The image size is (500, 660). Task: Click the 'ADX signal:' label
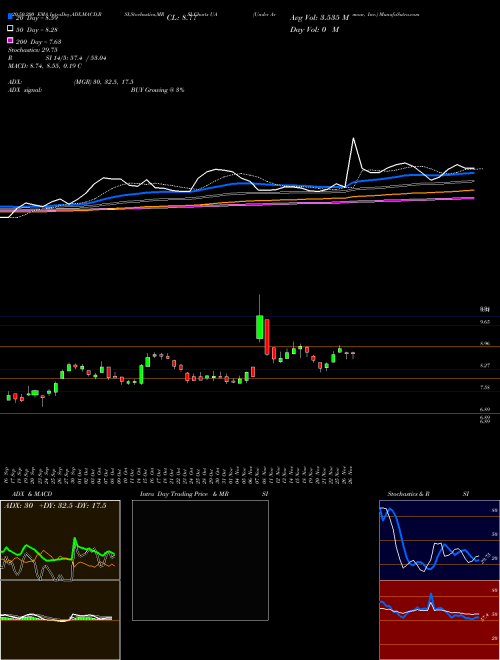tap(25, 90)
